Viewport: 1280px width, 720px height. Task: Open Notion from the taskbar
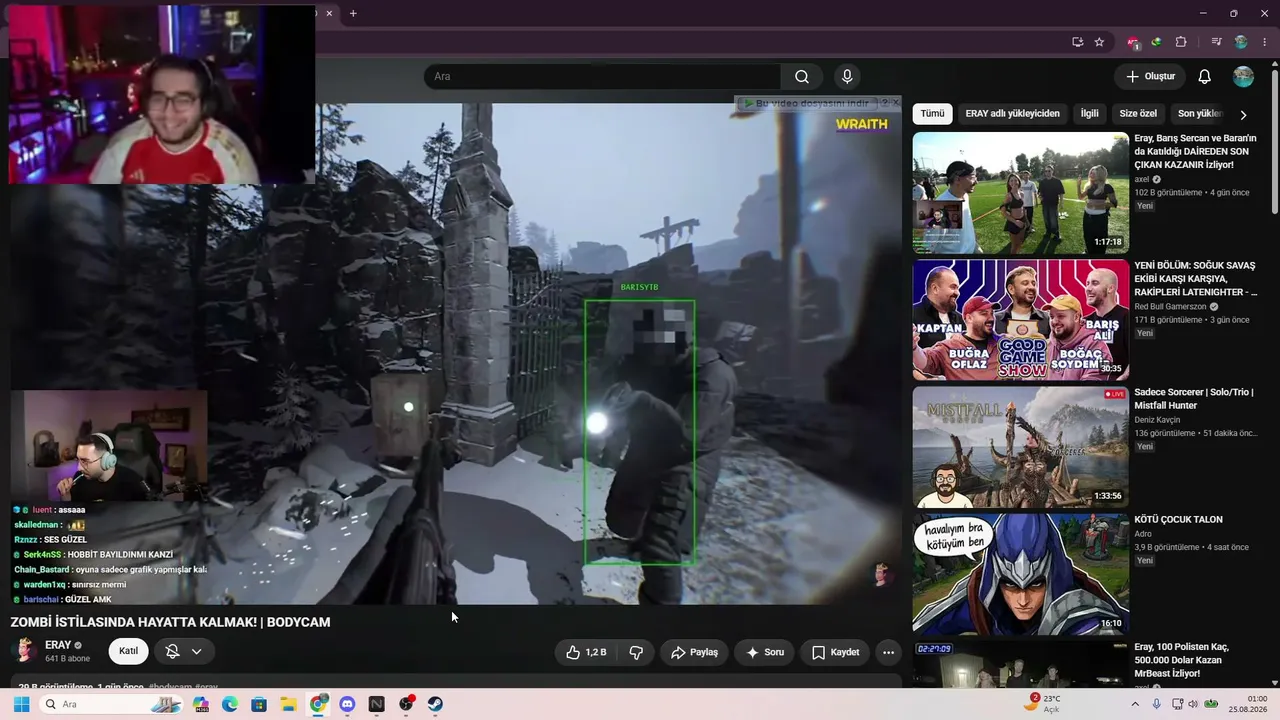click(376, 704)
